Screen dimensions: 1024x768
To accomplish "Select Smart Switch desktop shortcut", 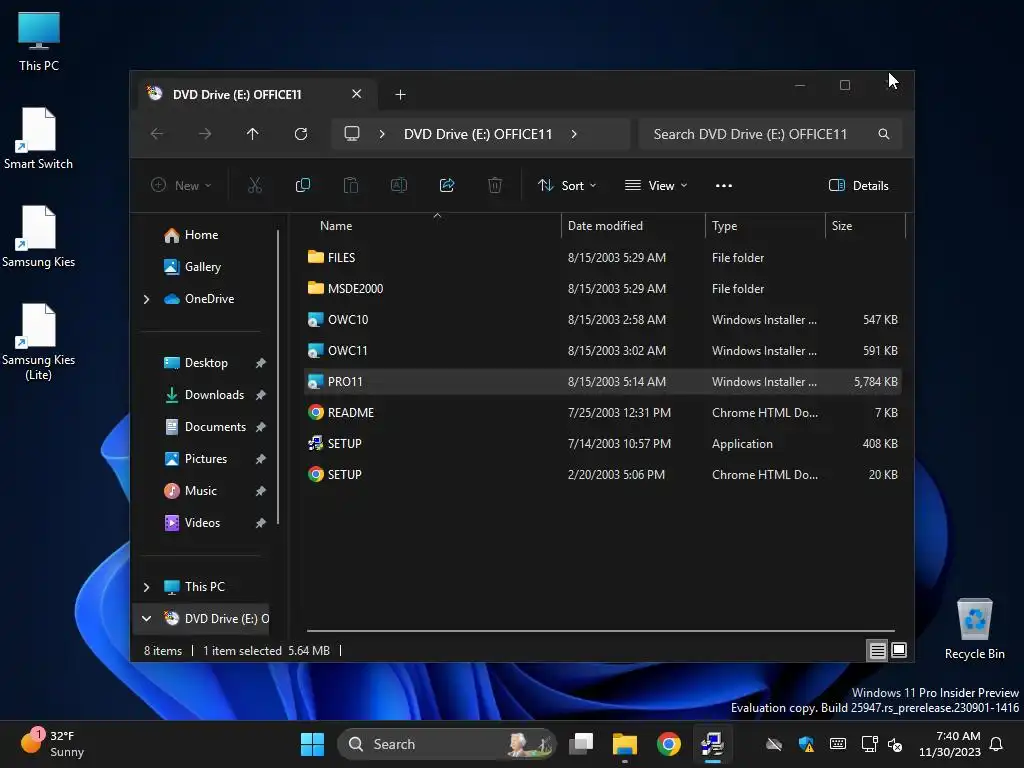I will [x=39, y=138].
